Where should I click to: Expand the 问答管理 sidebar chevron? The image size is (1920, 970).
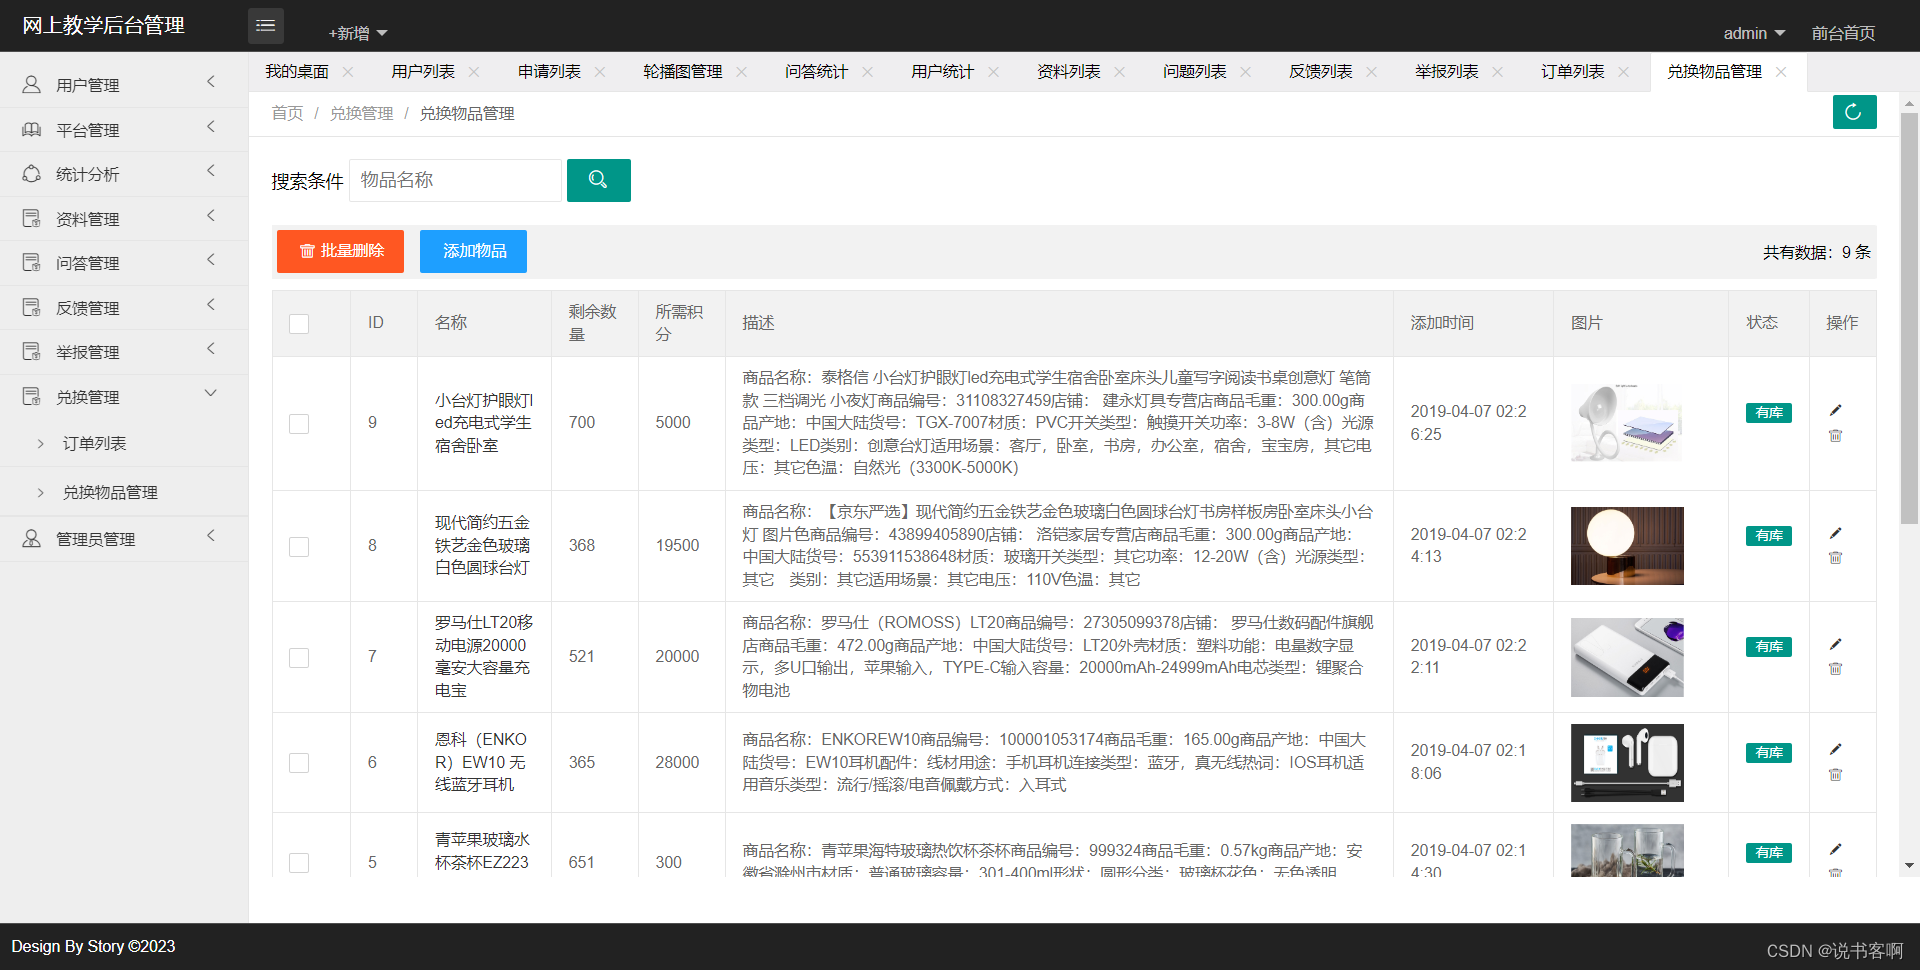click(x=211, y=260)
